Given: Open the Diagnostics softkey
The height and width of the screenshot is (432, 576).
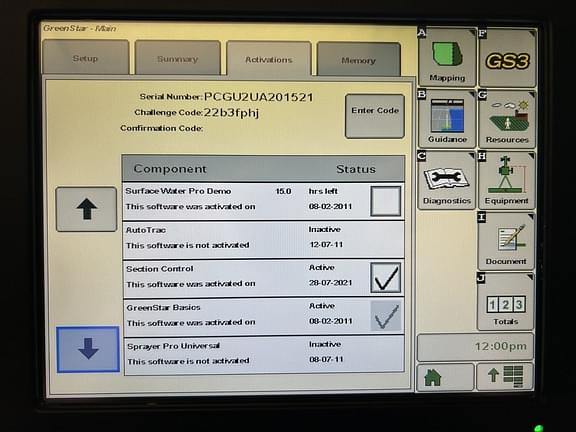Looking at the screenshot, I should click(x=447, y=180).
